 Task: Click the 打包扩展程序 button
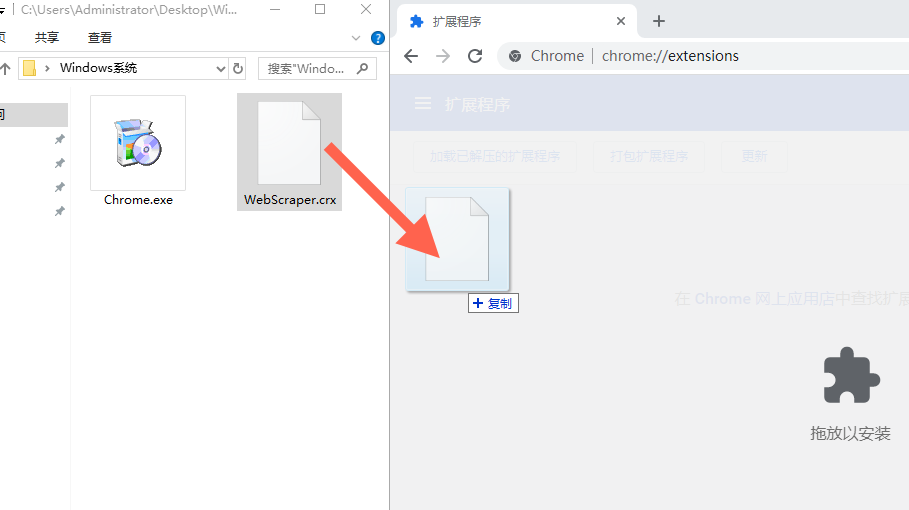(x=649, y=156)
